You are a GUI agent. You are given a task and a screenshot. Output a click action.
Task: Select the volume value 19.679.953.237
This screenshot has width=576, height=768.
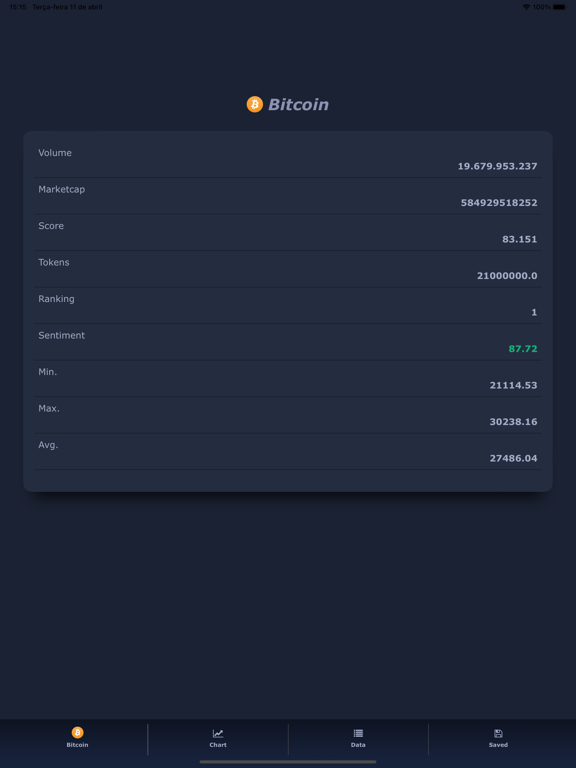point(497,166)
